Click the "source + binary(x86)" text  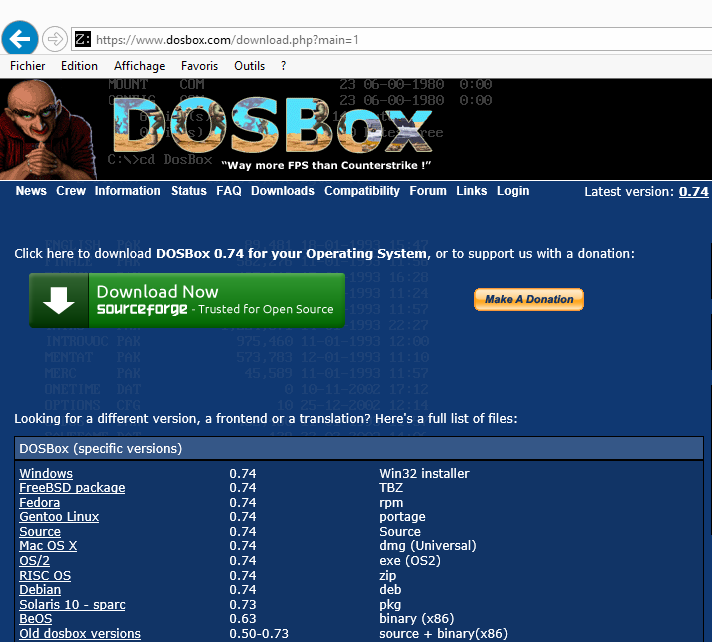[x=443, y=633]
